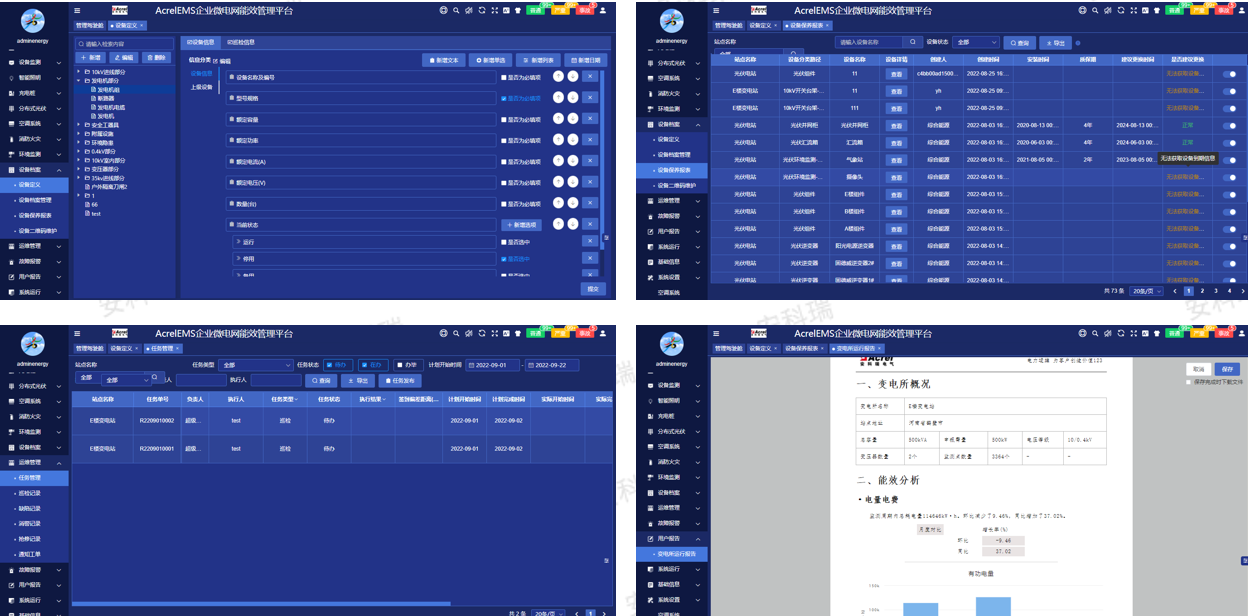Click globe icon in maintenance report window header

click(1082, 11)
